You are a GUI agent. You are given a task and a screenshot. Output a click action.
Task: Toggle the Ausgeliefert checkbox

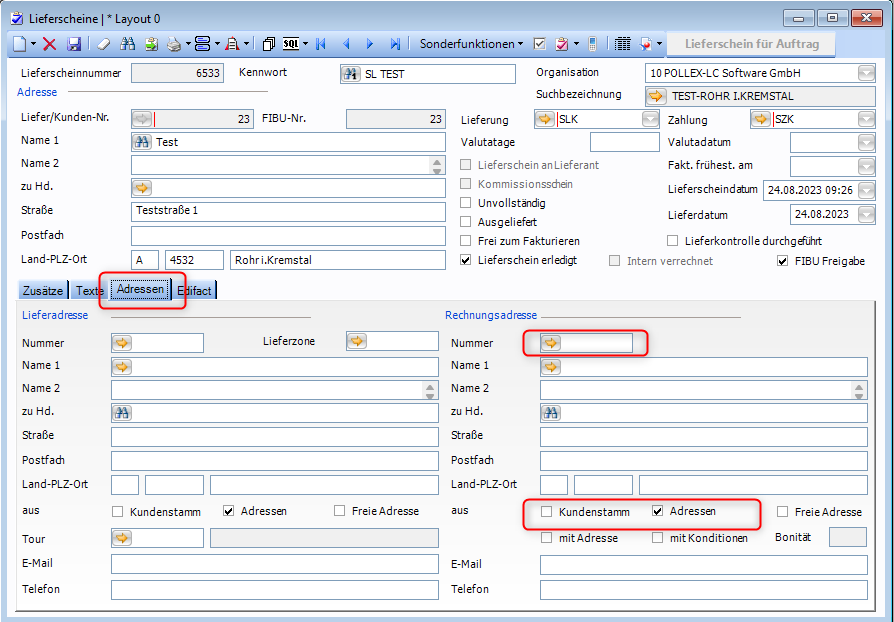point(466,222)
